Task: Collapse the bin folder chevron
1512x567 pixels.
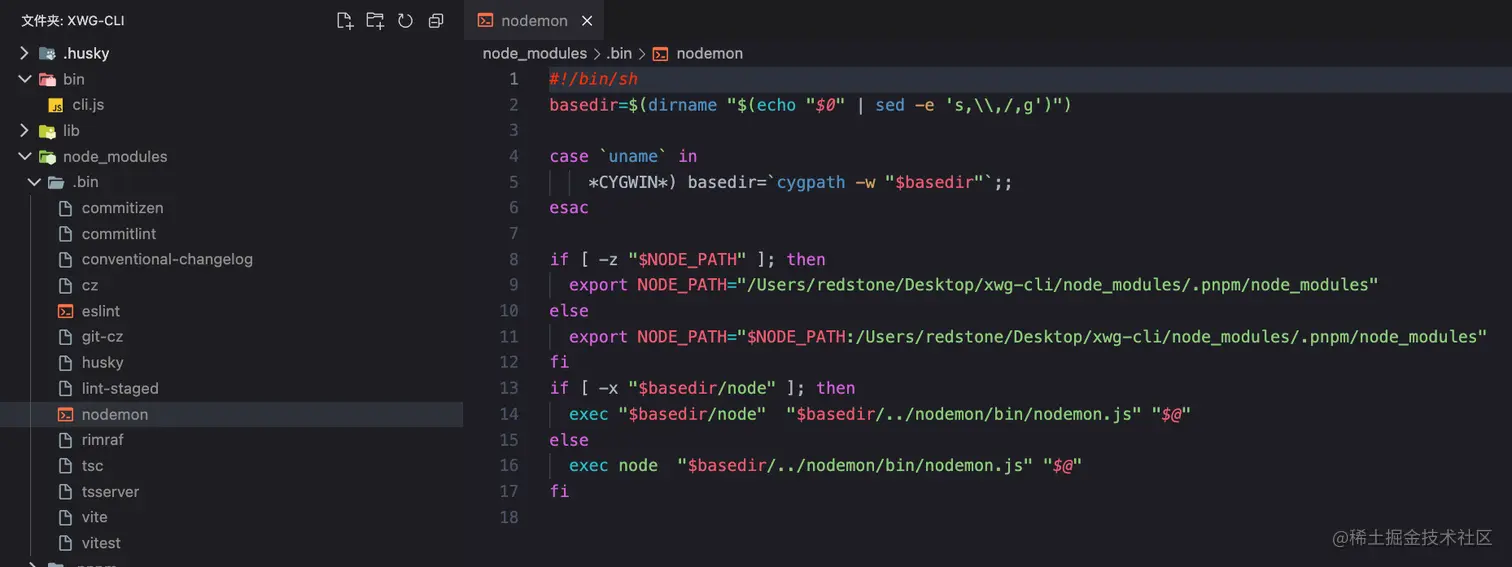Action: click(x=24, y=79)
